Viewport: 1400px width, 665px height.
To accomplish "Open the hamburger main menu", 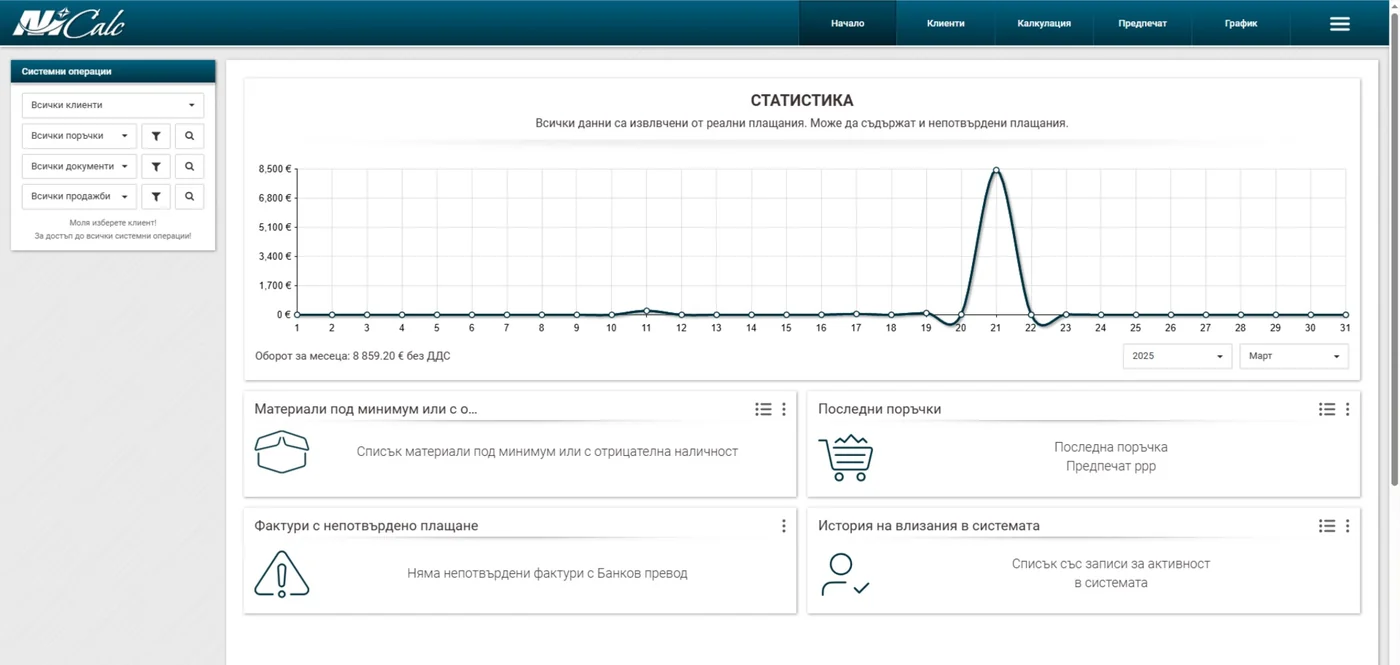I will pos(1340,24).
